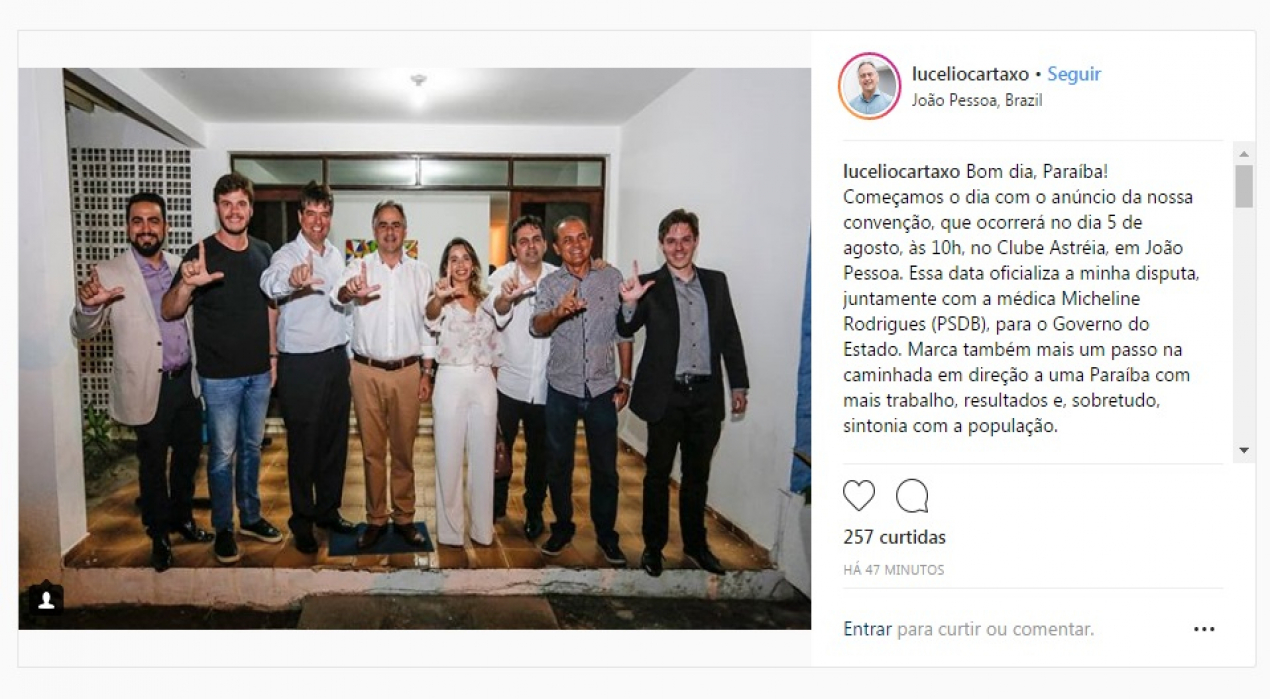The height and width of the screenshot is (699, 1270).
Task: Click luceliocartaxo username in the caption
Action: (902, 171)
